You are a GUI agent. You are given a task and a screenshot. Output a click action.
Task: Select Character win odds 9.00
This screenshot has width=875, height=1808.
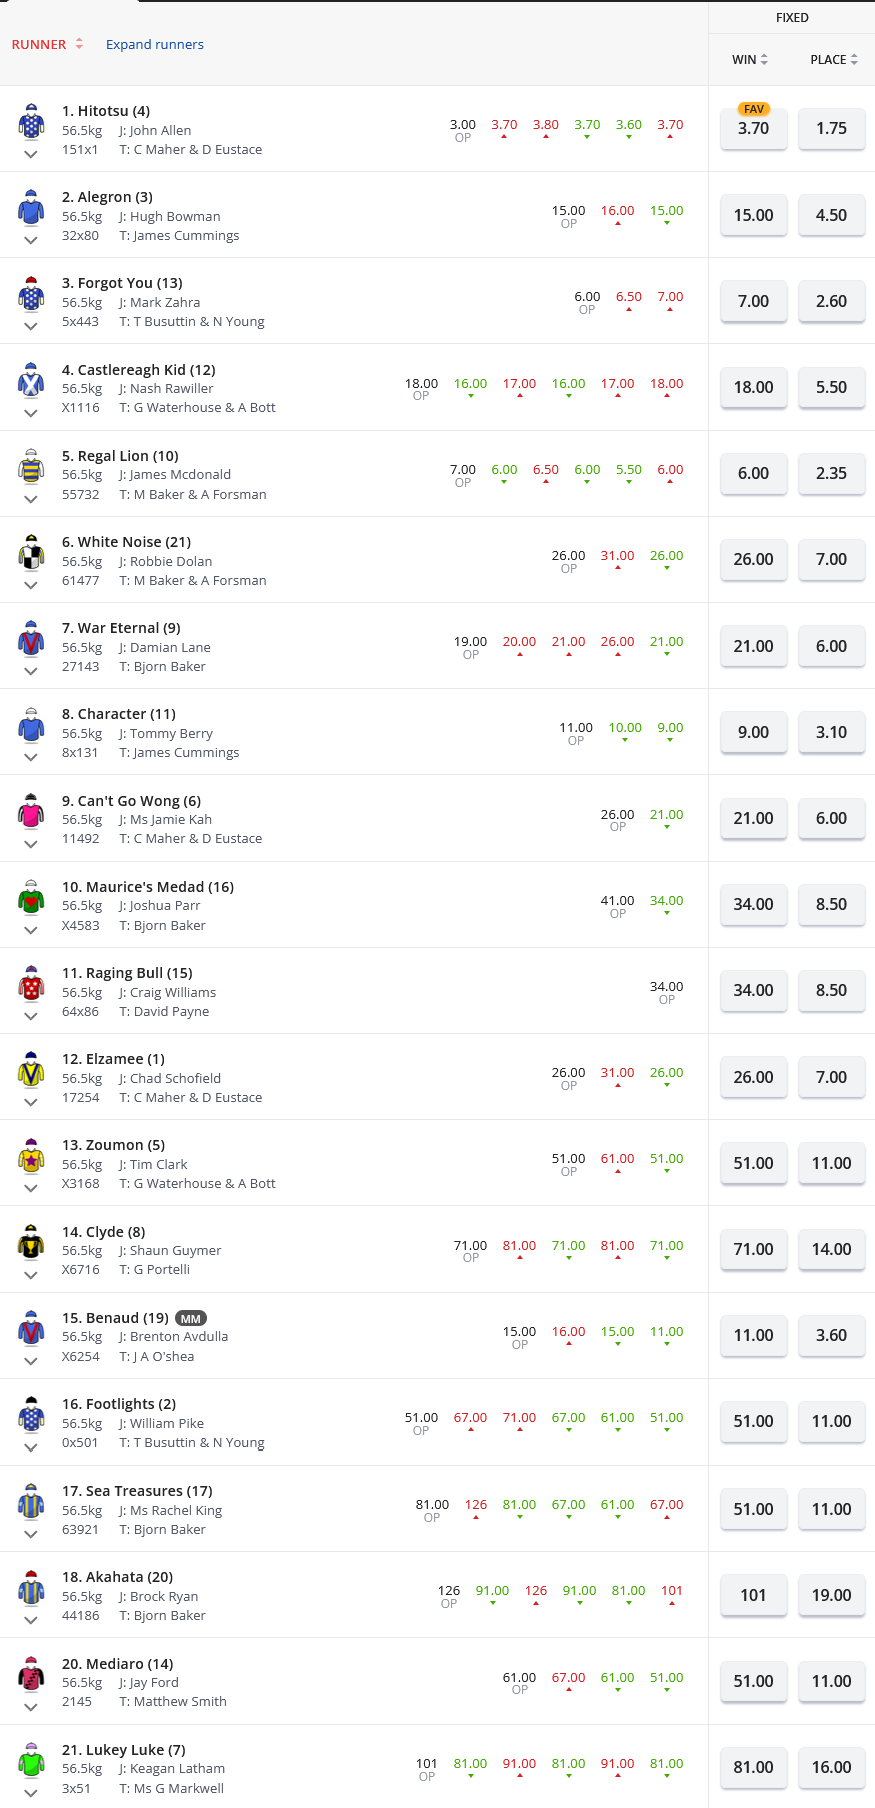click(753, 733)
